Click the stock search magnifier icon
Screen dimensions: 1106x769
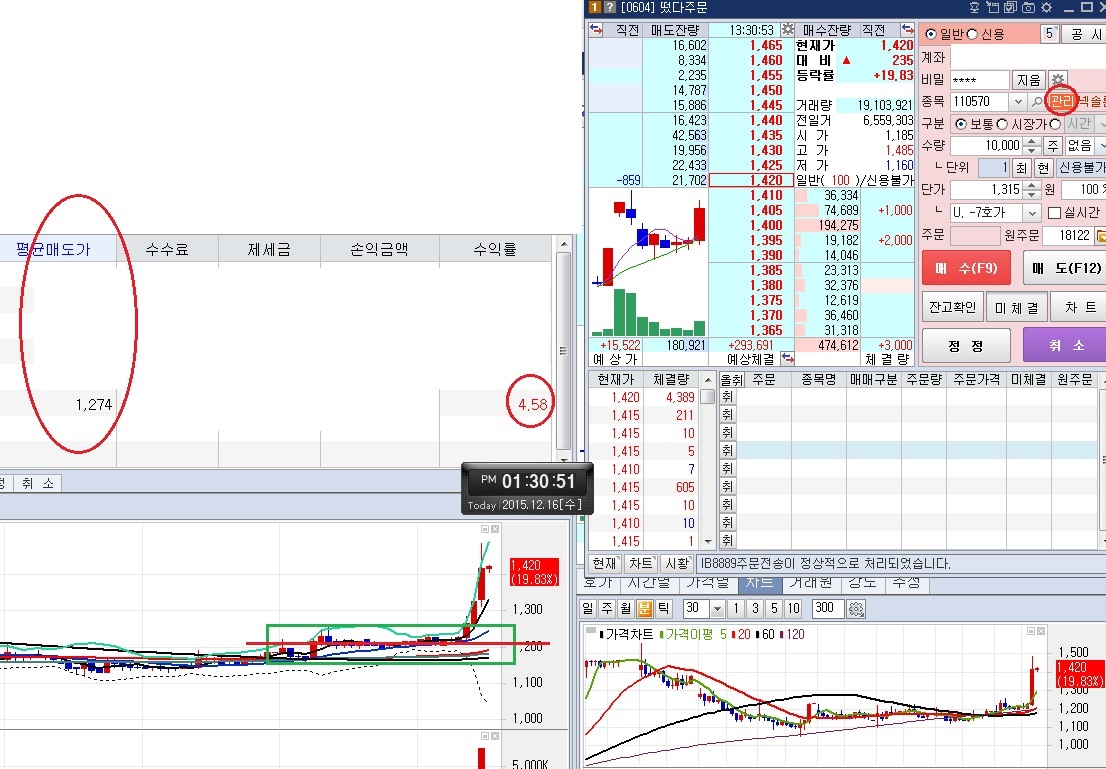tap(1036, 101)
